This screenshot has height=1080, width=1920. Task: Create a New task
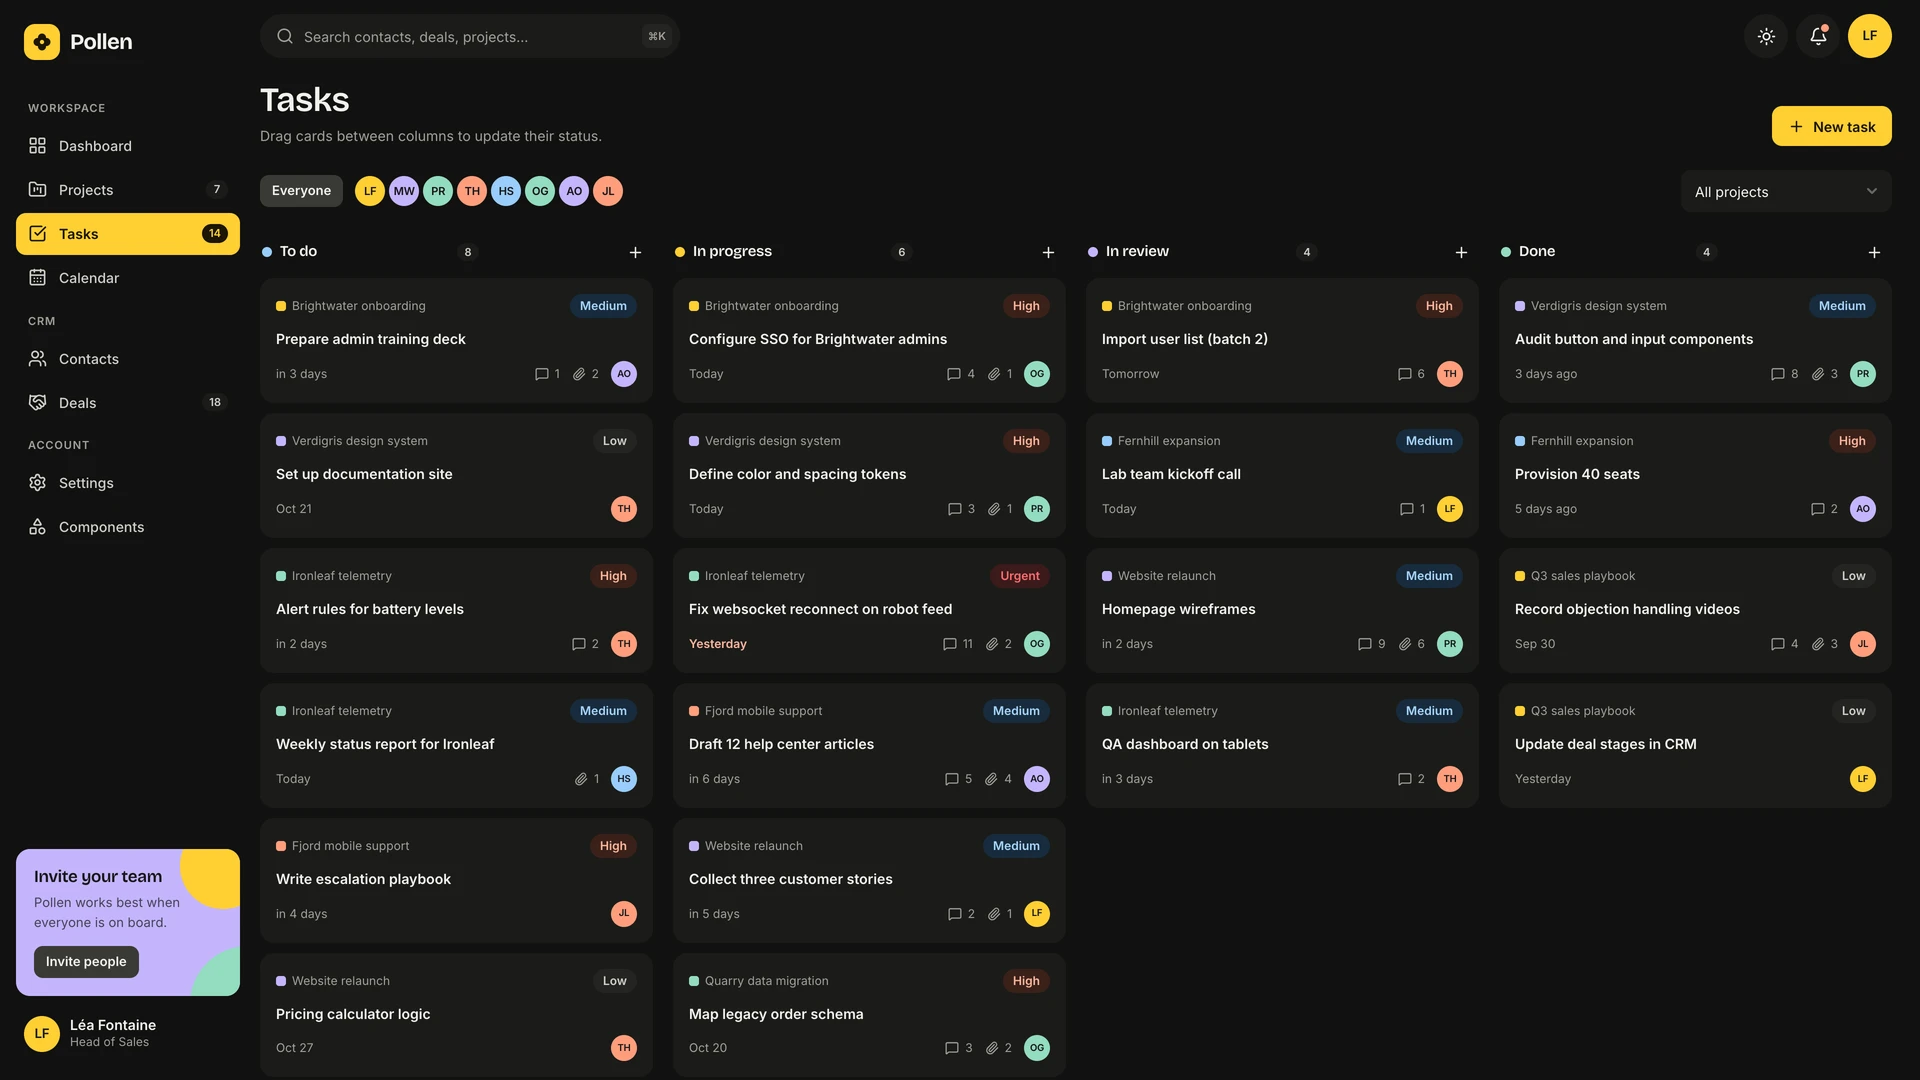(1831, 126)
